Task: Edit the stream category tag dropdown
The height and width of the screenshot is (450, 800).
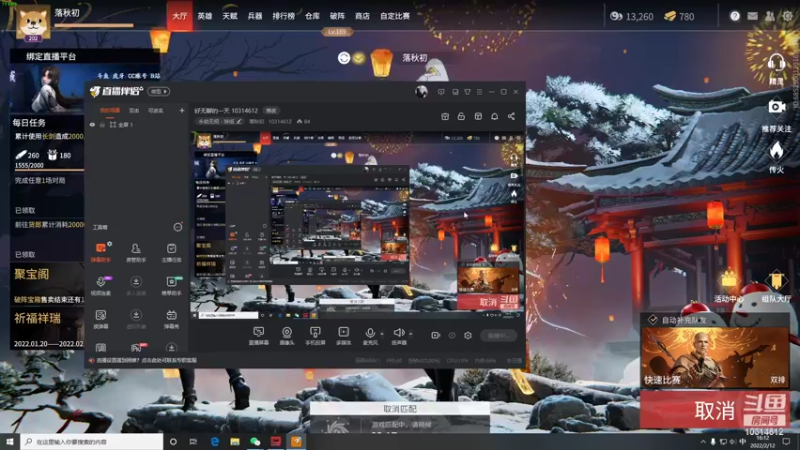Action: click(220, 121)
